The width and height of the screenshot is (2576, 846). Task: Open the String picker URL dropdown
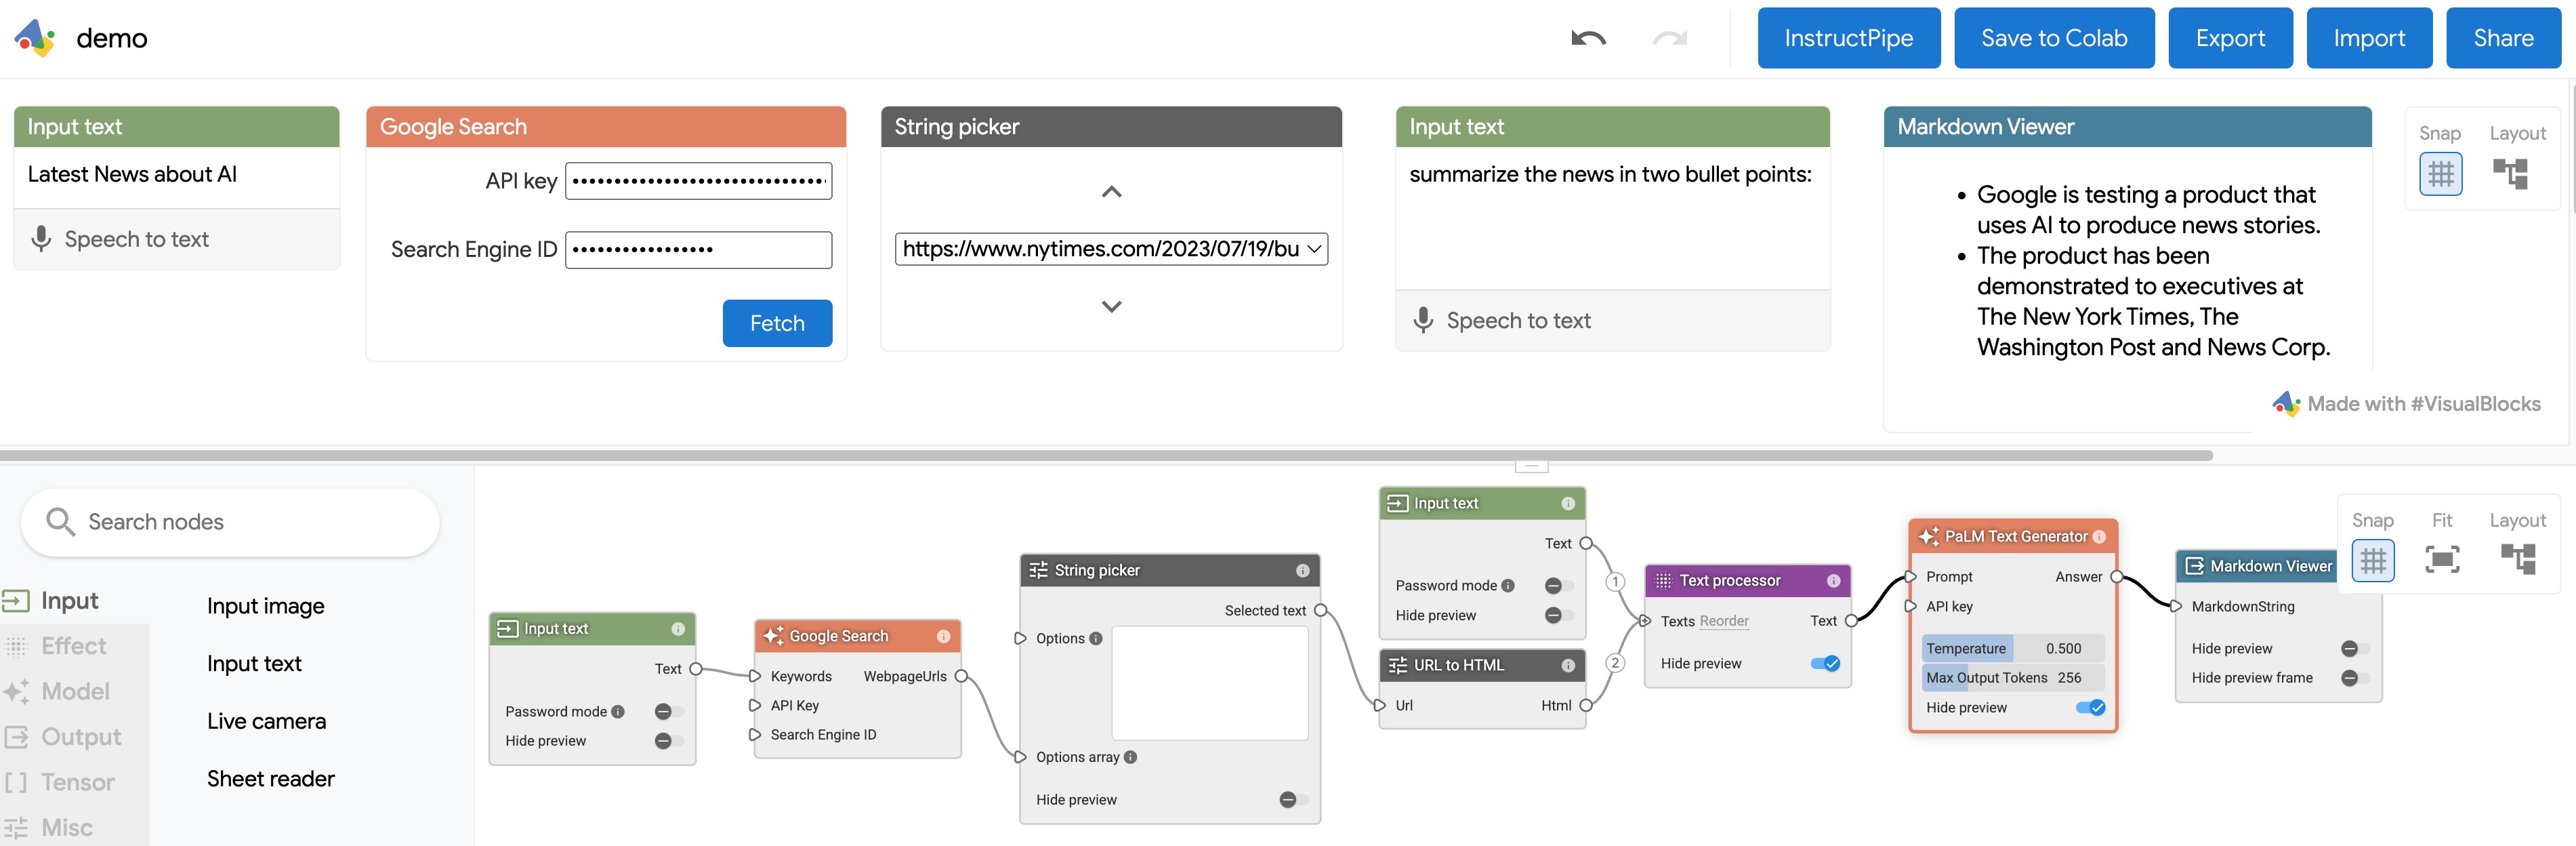pos(1111,249)
